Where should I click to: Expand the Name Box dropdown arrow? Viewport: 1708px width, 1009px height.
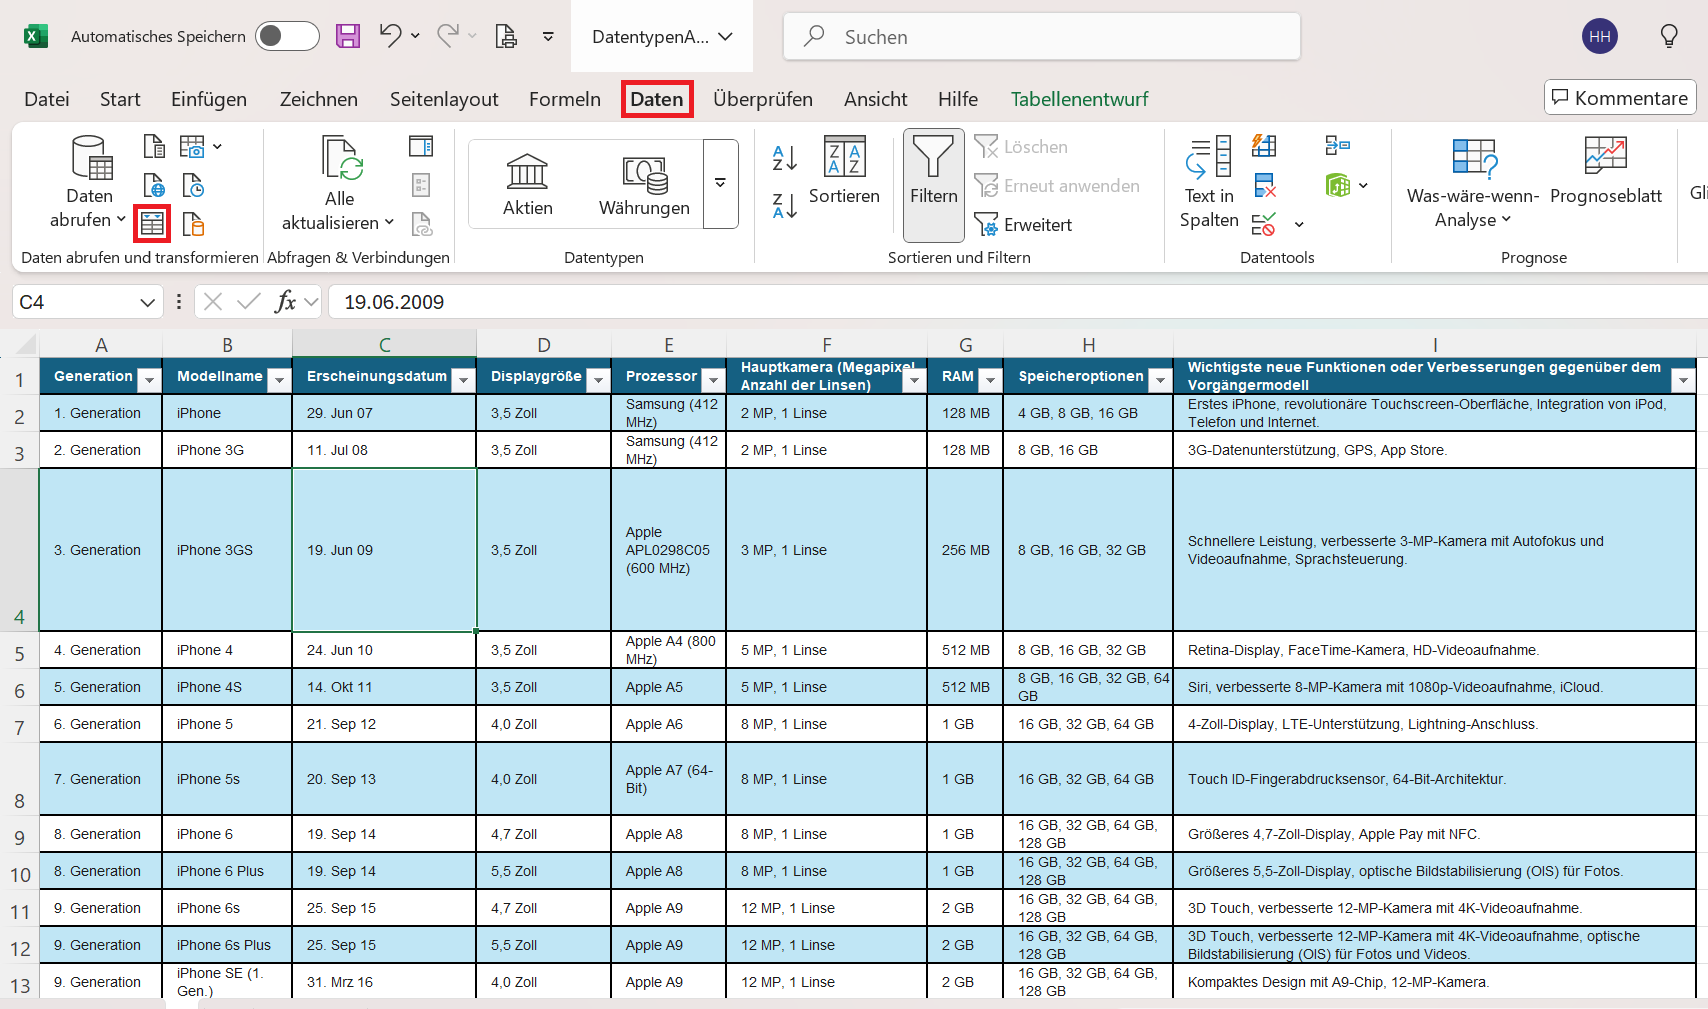[147, 302]
